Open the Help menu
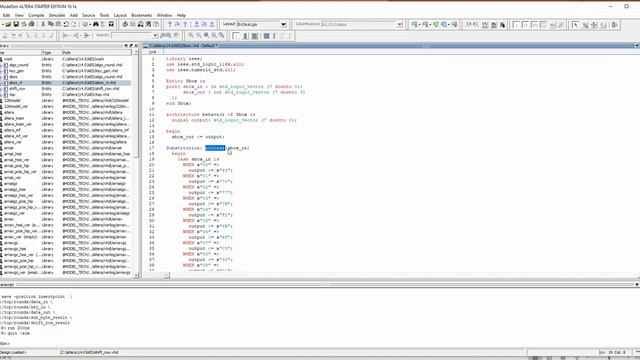The height and width of the screenshot is (360, 640). 181,15
